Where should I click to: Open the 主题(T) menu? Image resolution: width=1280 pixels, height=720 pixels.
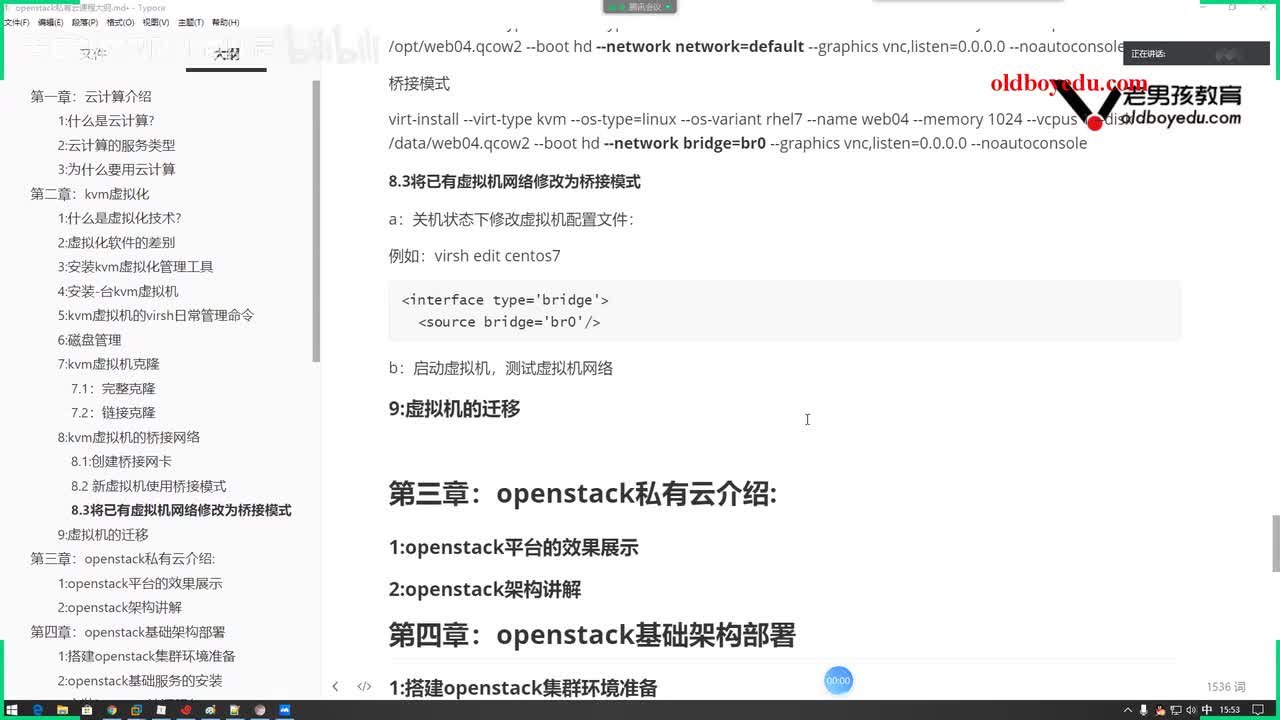pyautogui.click(x=190, y=22)
